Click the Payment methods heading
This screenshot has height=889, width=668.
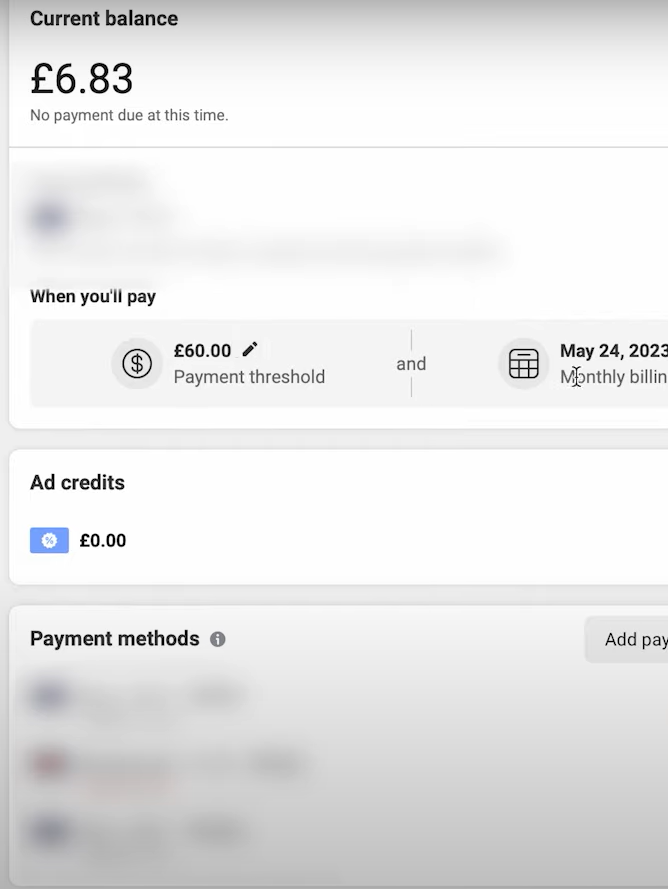click(x=115, y=639)
